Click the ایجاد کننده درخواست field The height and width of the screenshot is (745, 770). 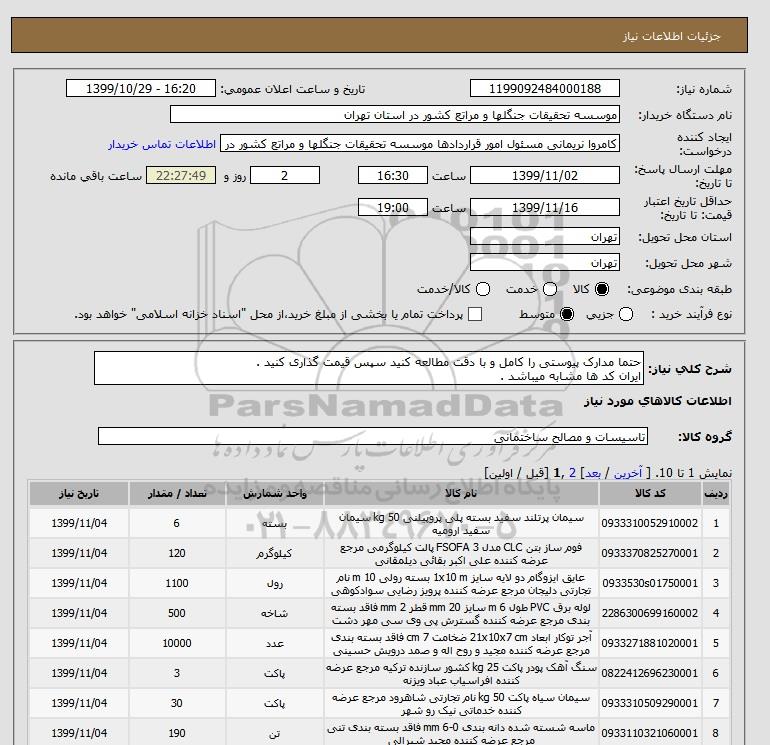(420, 144)
